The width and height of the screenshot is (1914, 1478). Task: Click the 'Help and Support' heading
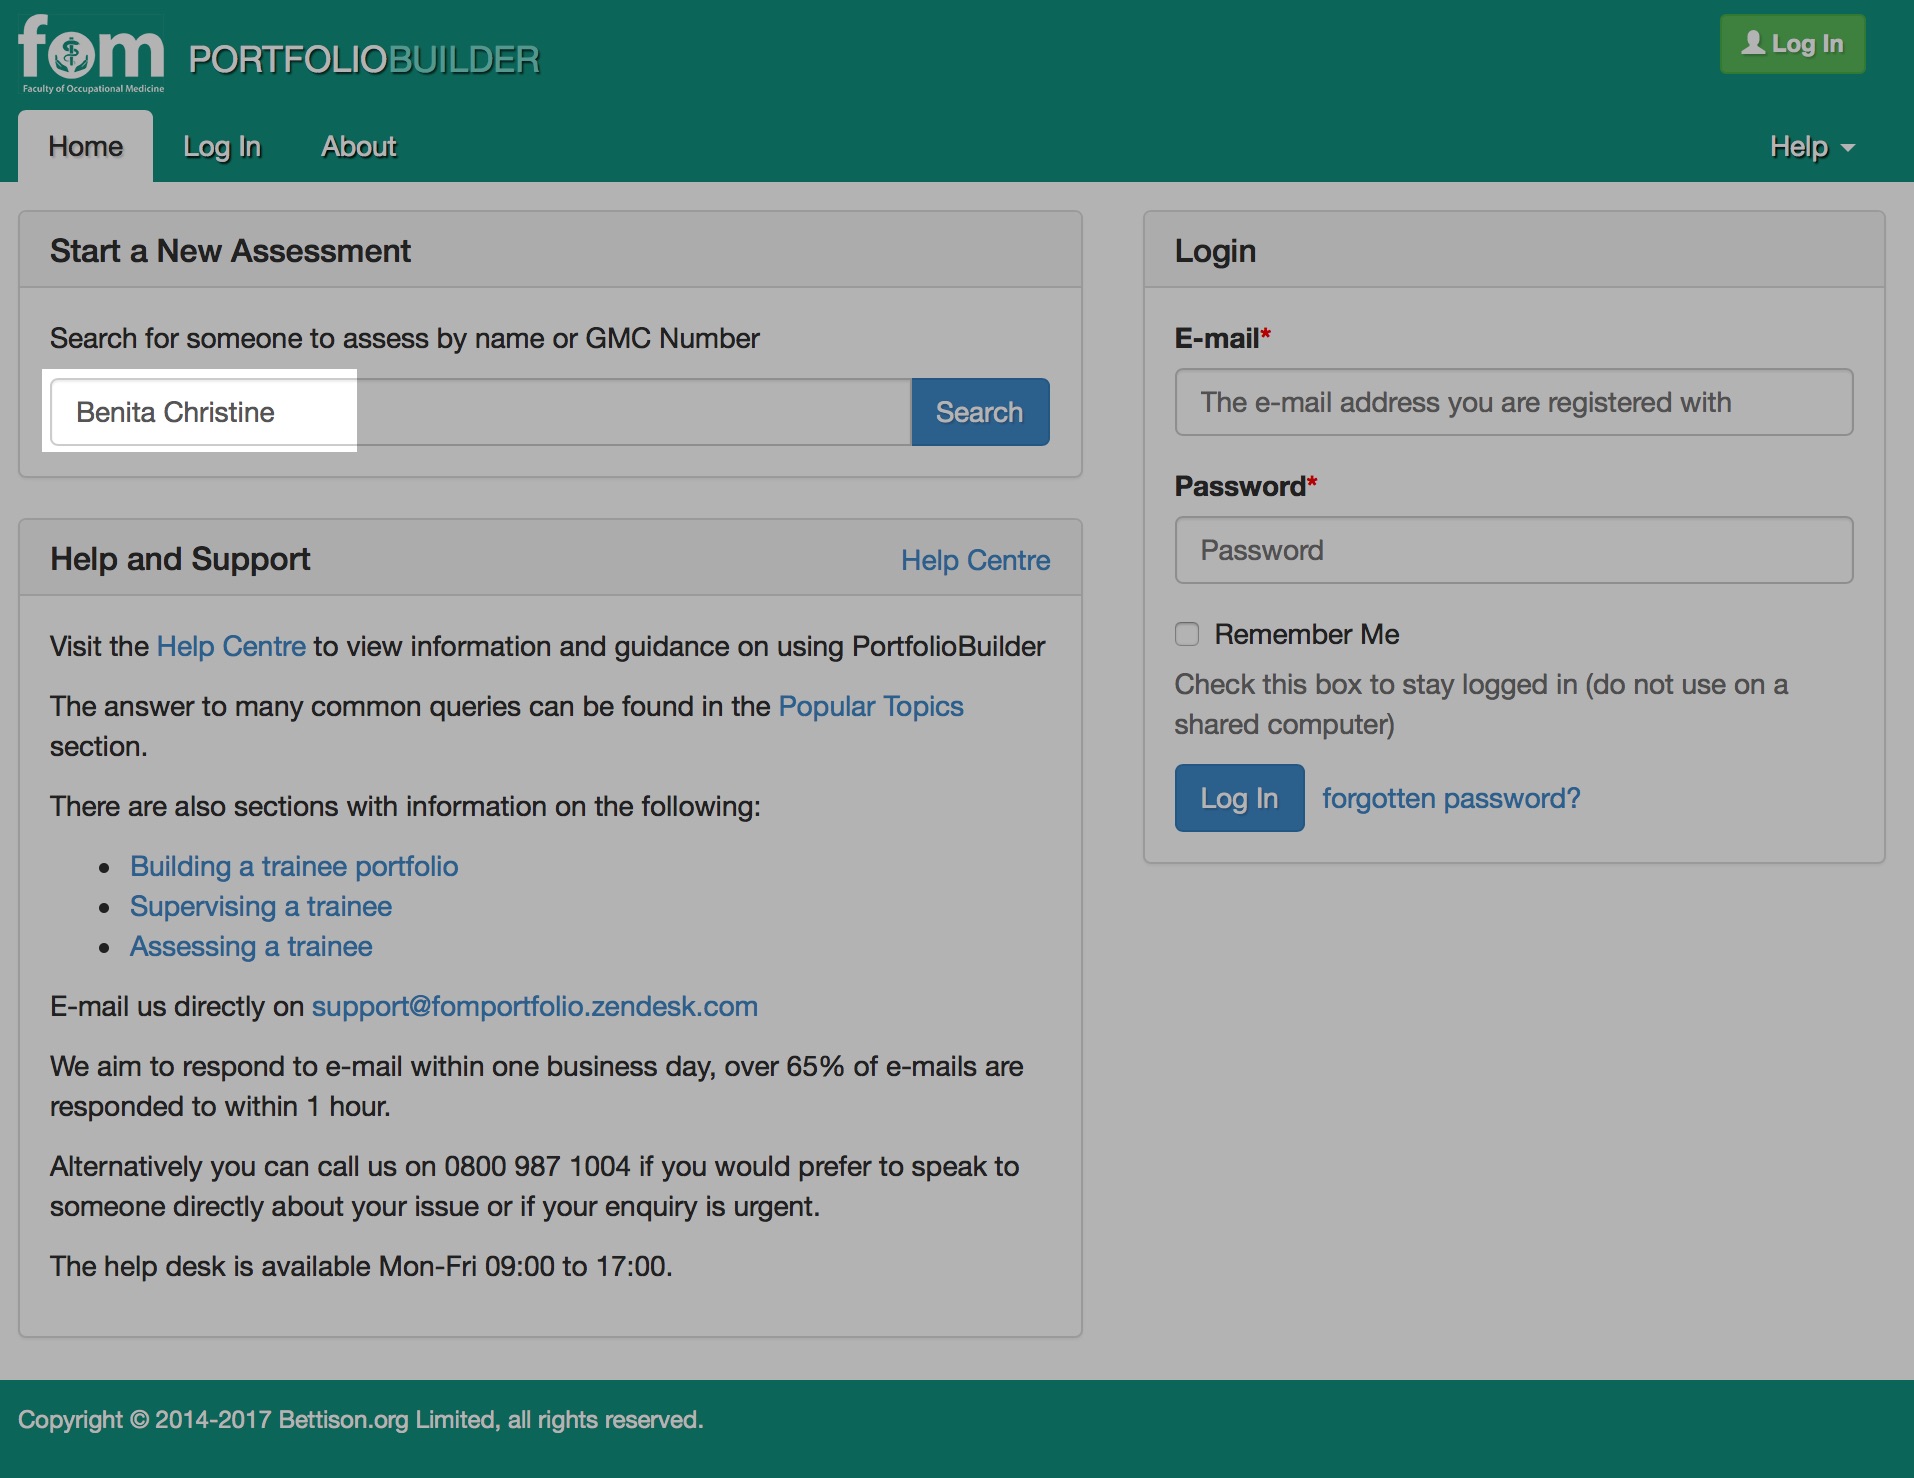point(180,559)
